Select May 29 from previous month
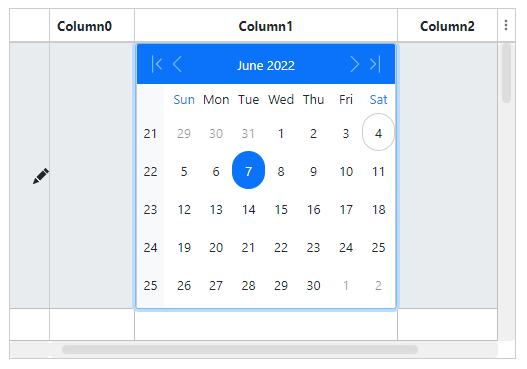 (x=184, y=133)
